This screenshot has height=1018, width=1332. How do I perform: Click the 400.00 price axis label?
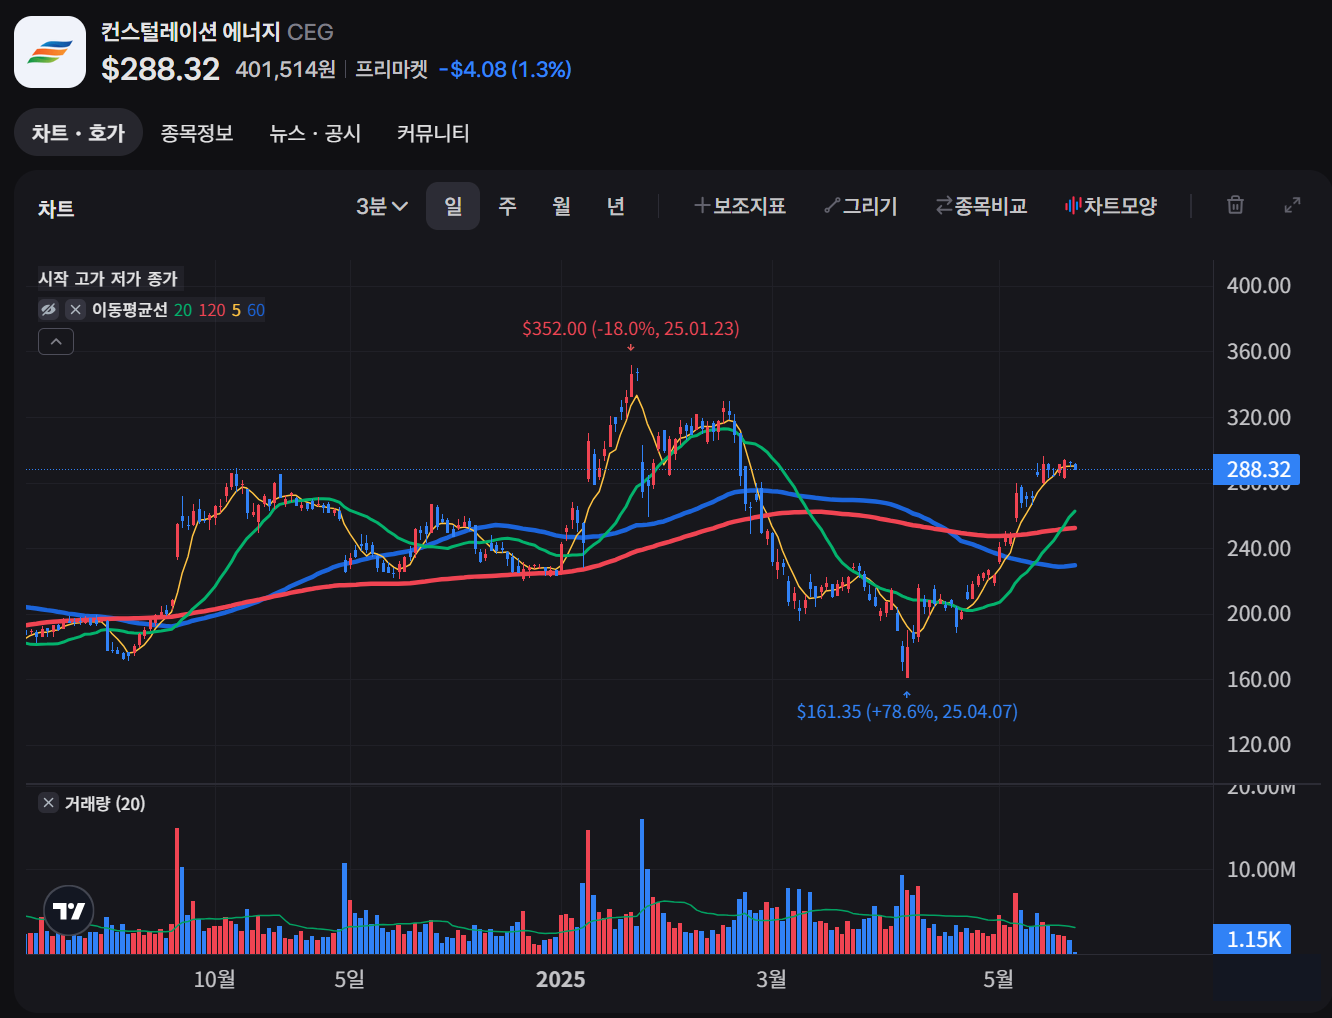click(x=1259, y=286)
